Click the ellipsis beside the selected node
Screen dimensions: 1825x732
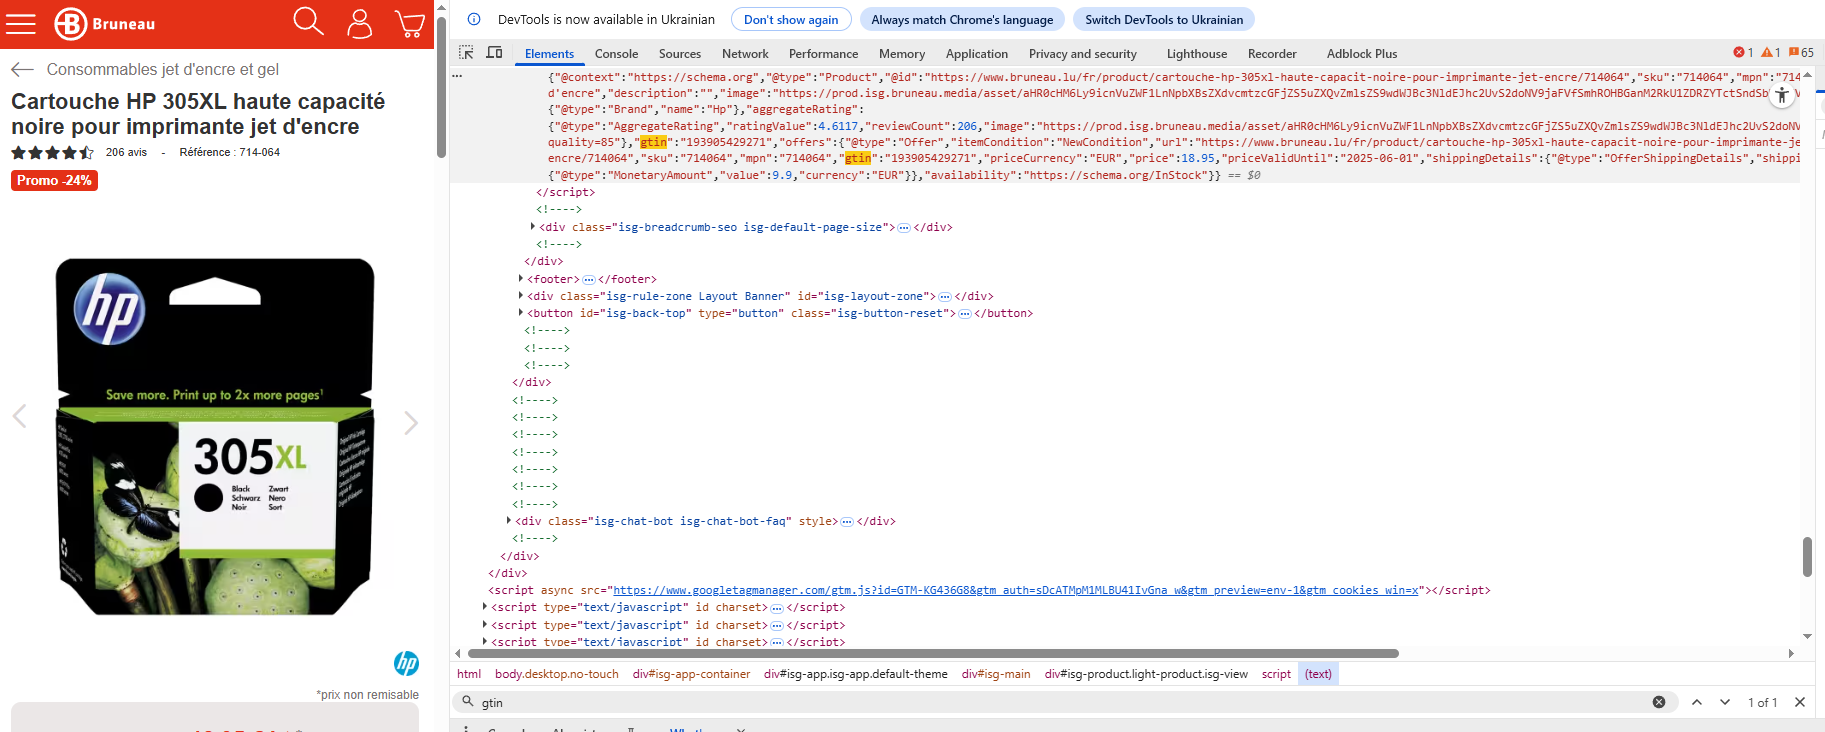[x=457, y=76]
